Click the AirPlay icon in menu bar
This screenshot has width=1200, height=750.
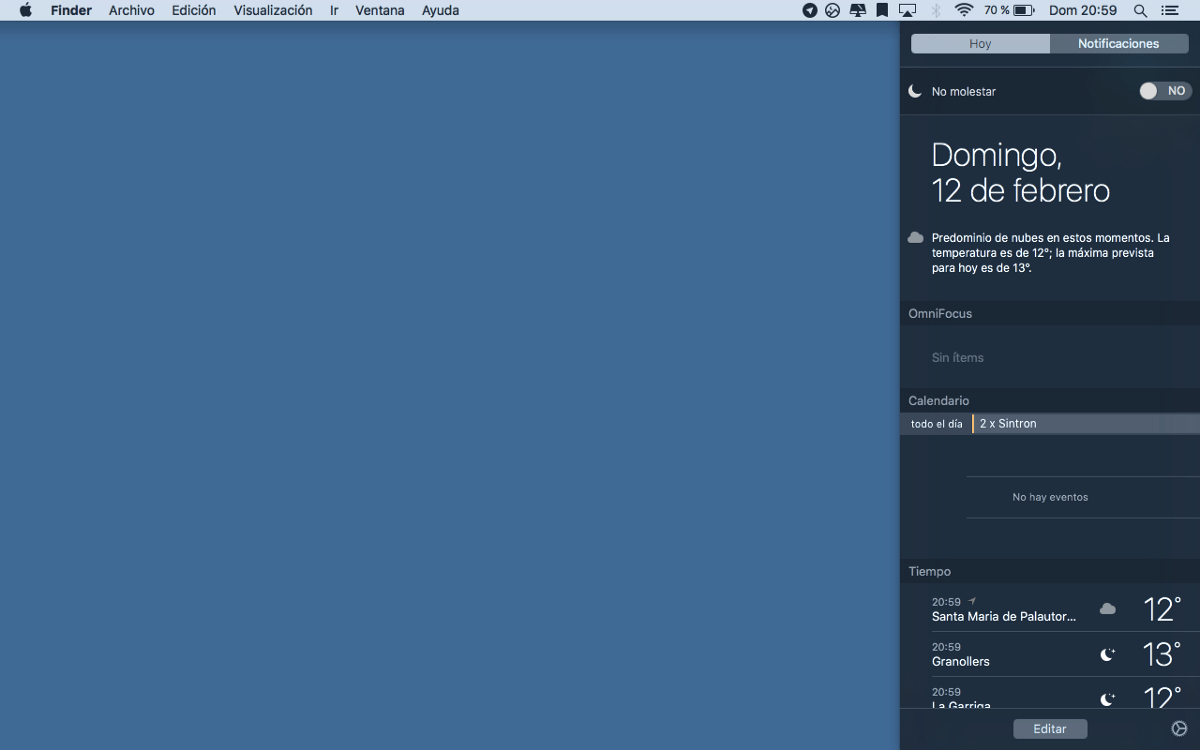point(908,10)
